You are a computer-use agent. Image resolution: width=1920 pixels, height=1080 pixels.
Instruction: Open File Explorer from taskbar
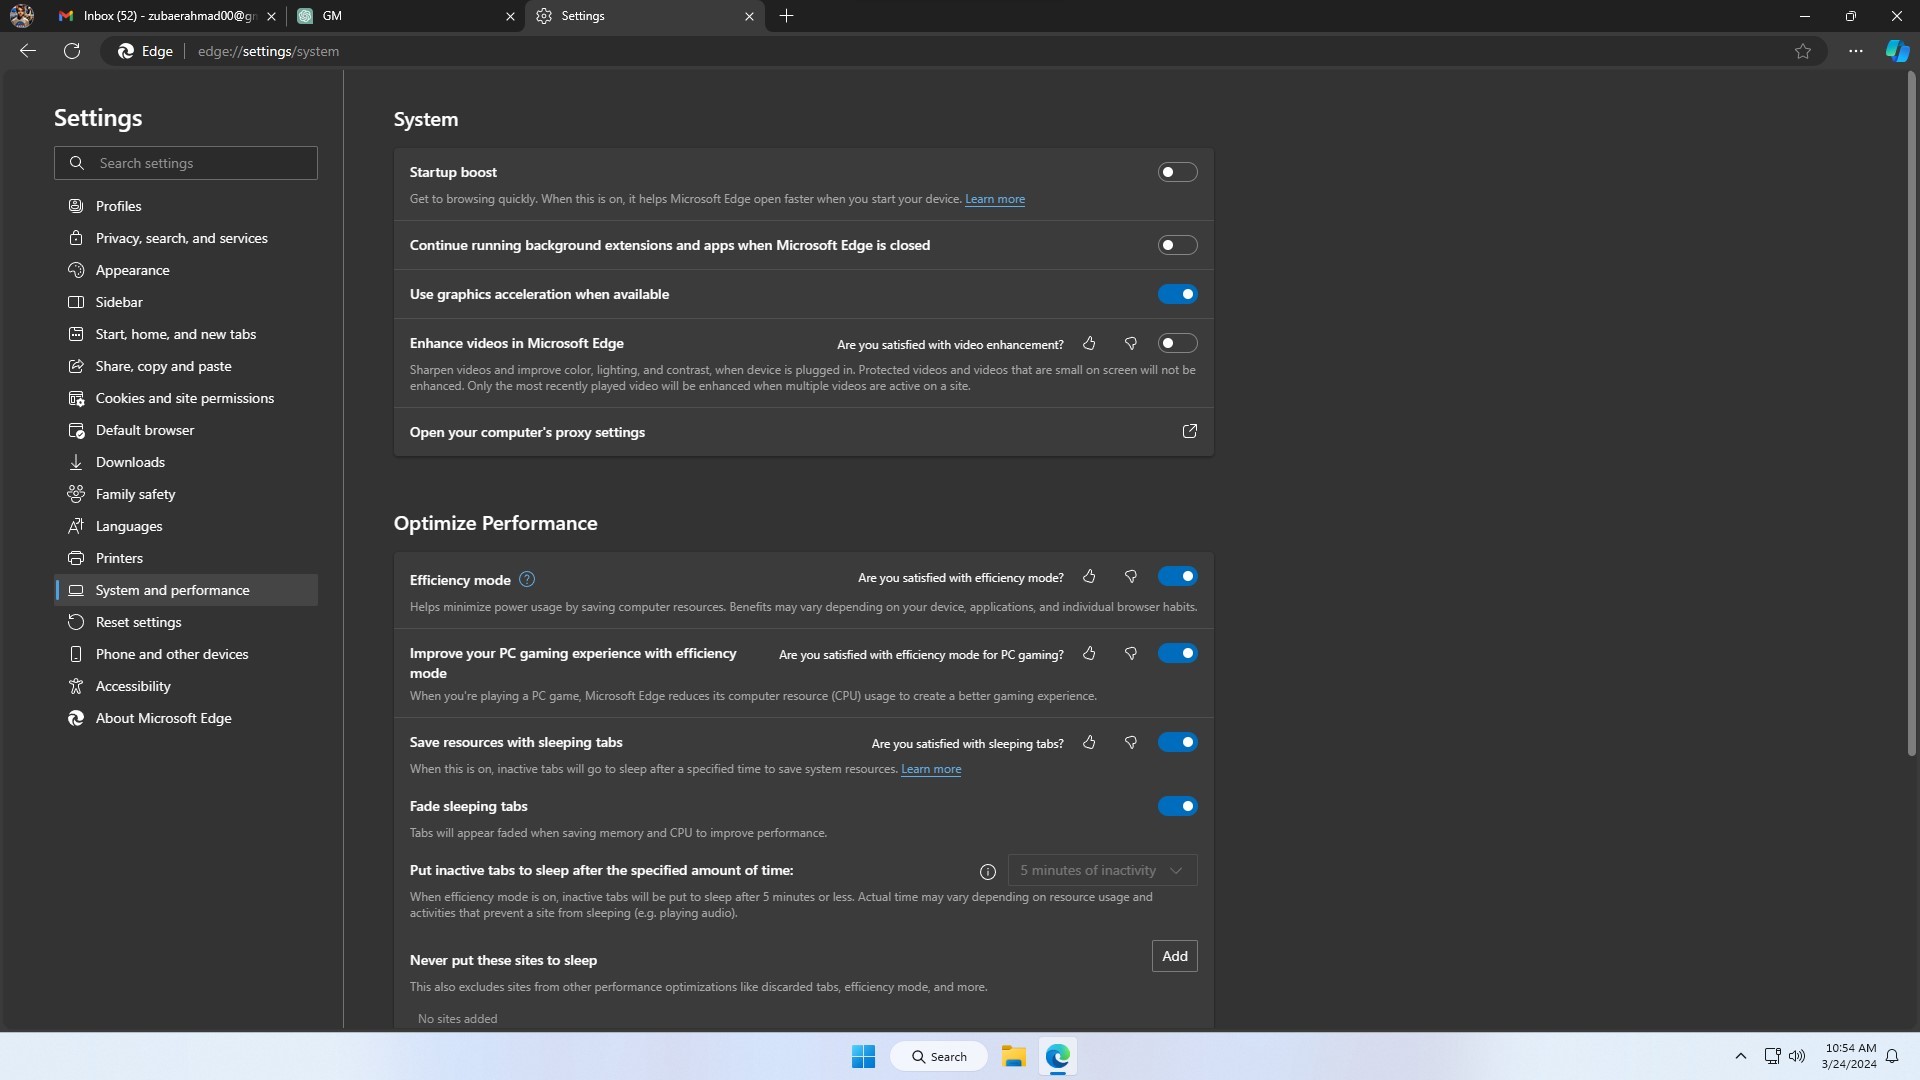click(1013, 1056)
